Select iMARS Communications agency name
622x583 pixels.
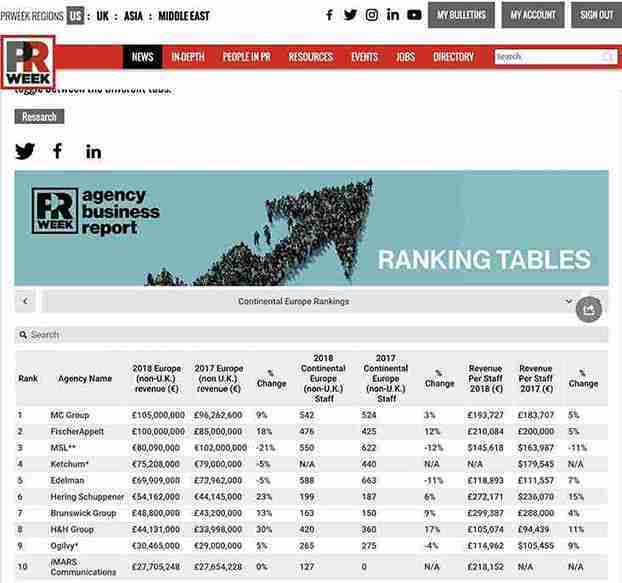pyautogui.click(x=83, y=567)
